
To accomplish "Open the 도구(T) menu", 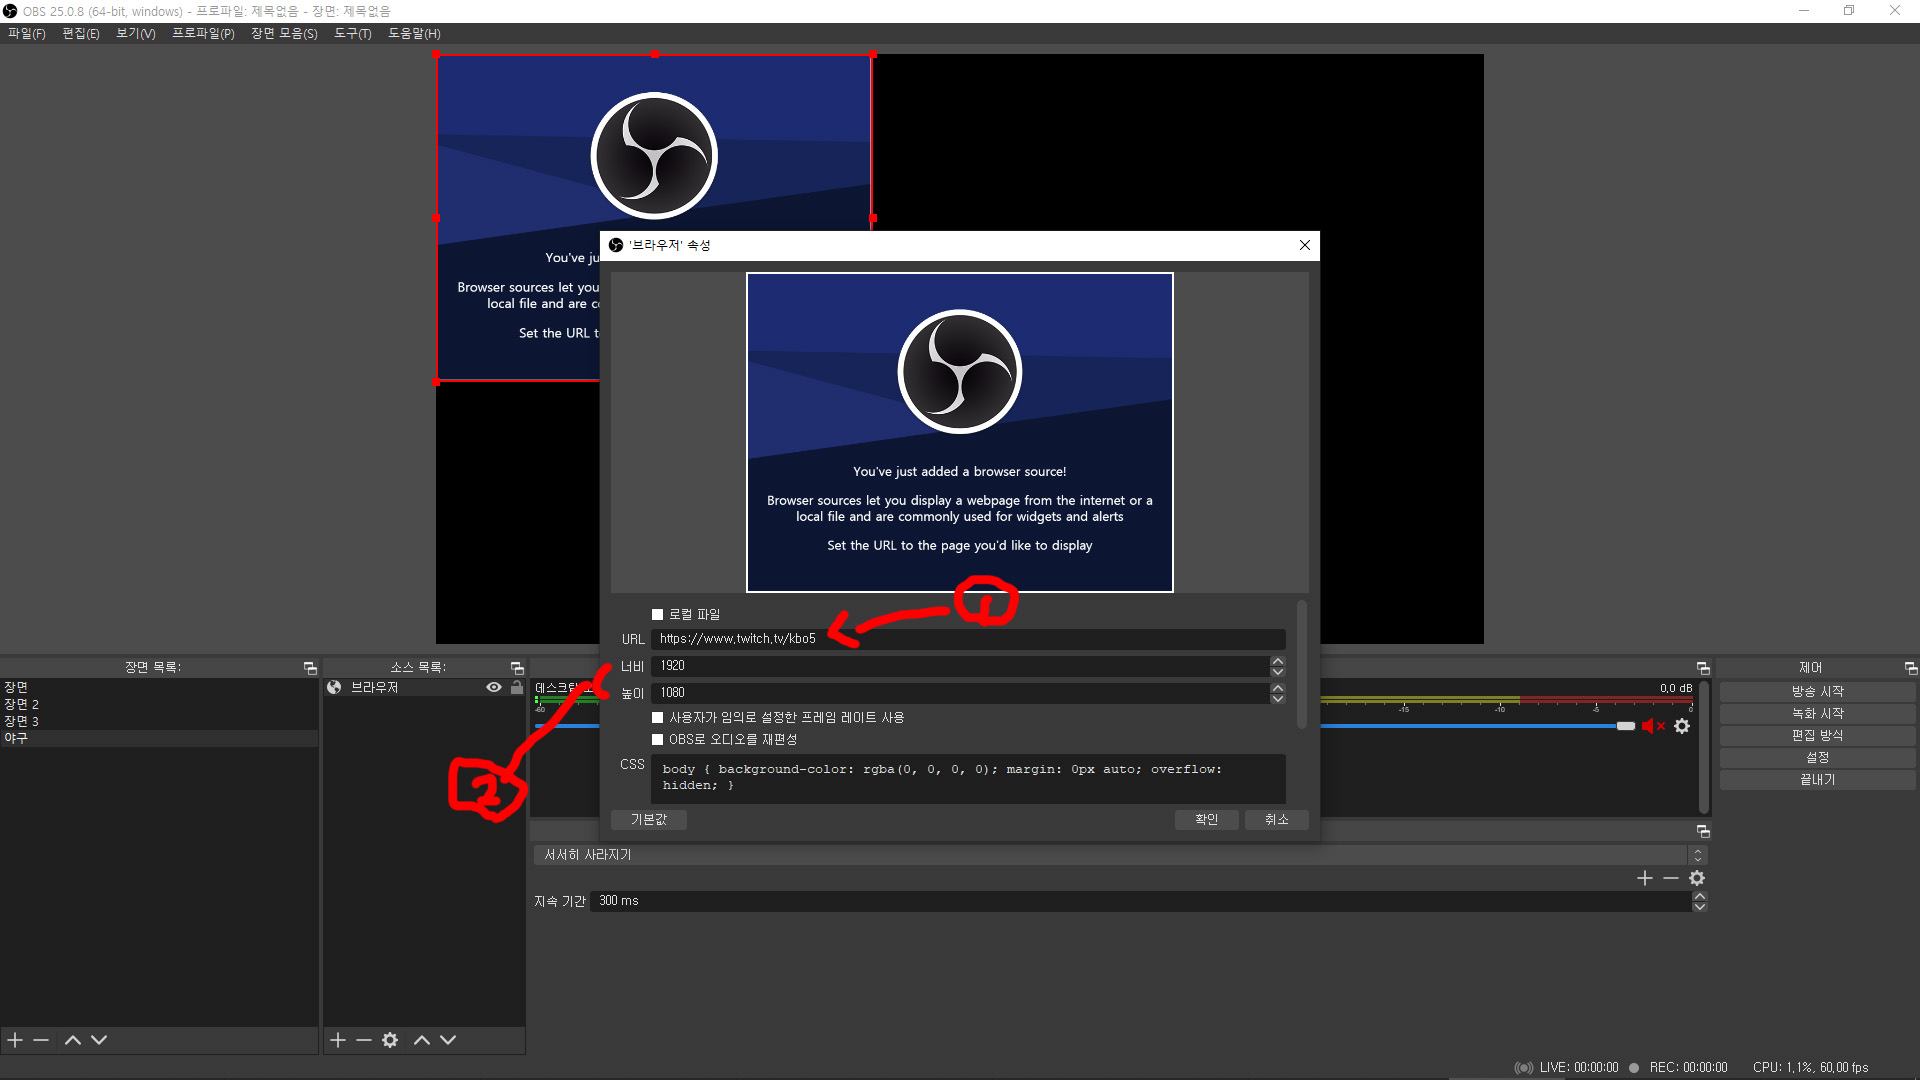I will pos(352,33).
